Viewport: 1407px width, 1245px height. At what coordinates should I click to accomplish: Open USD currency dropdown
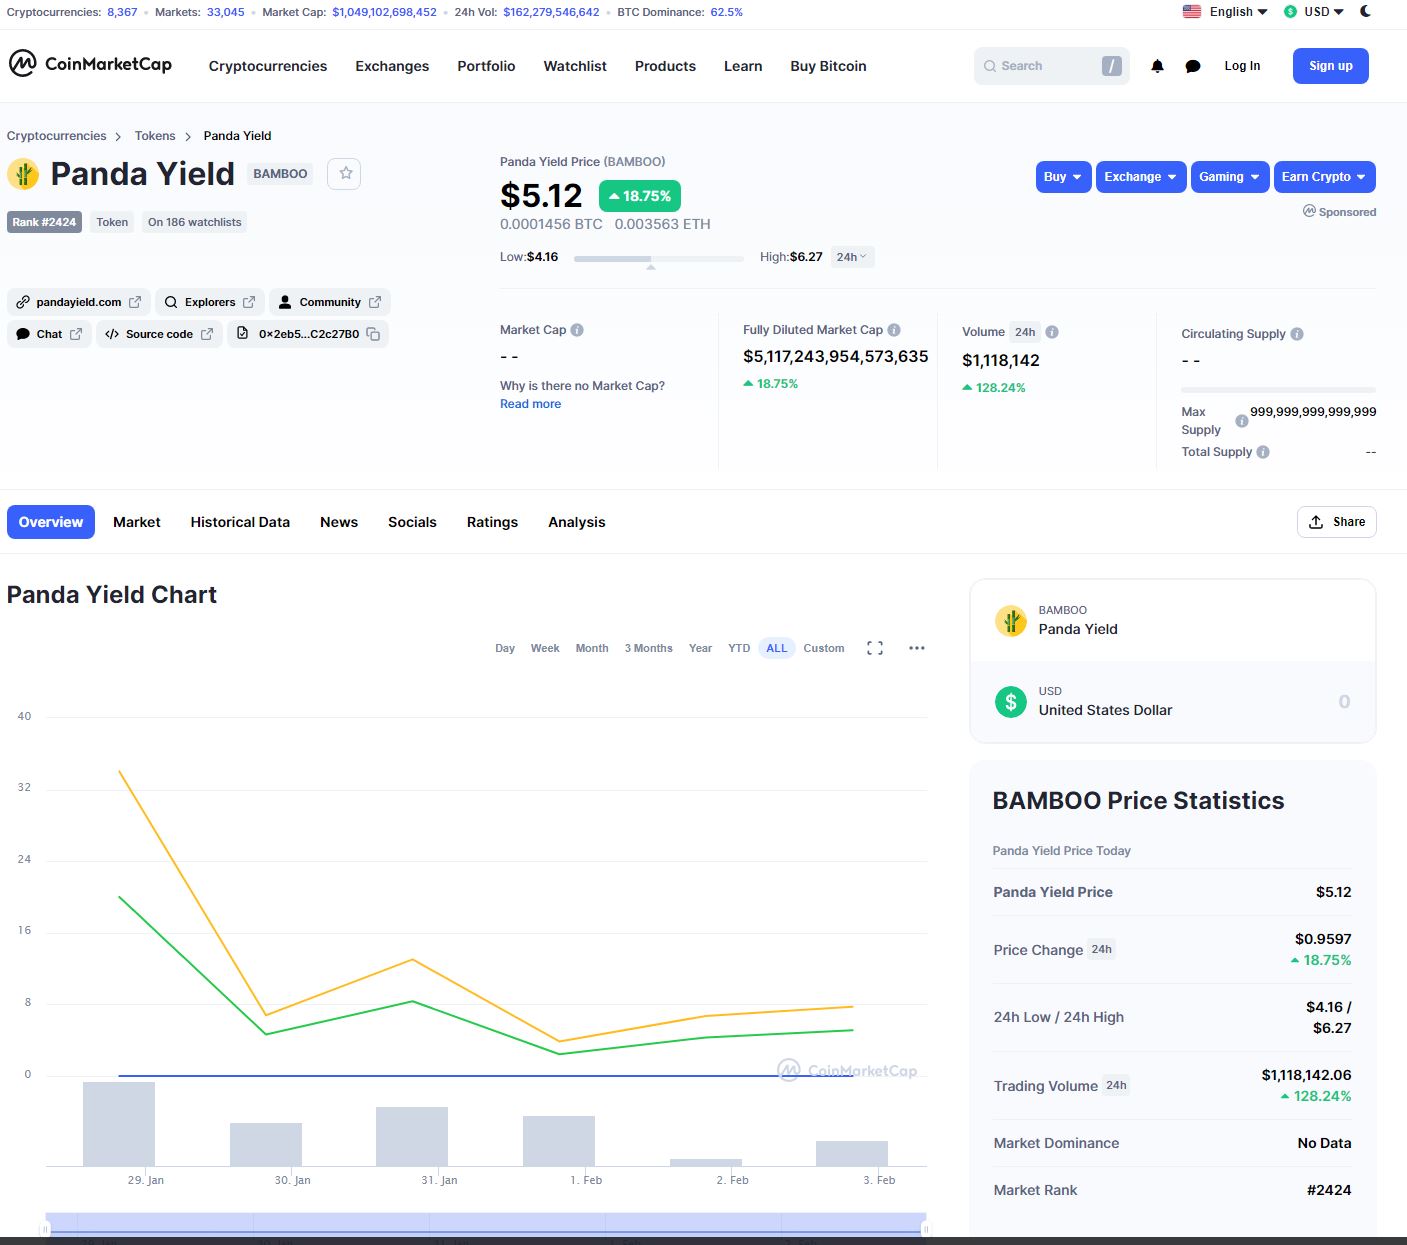click(1315, 12)
